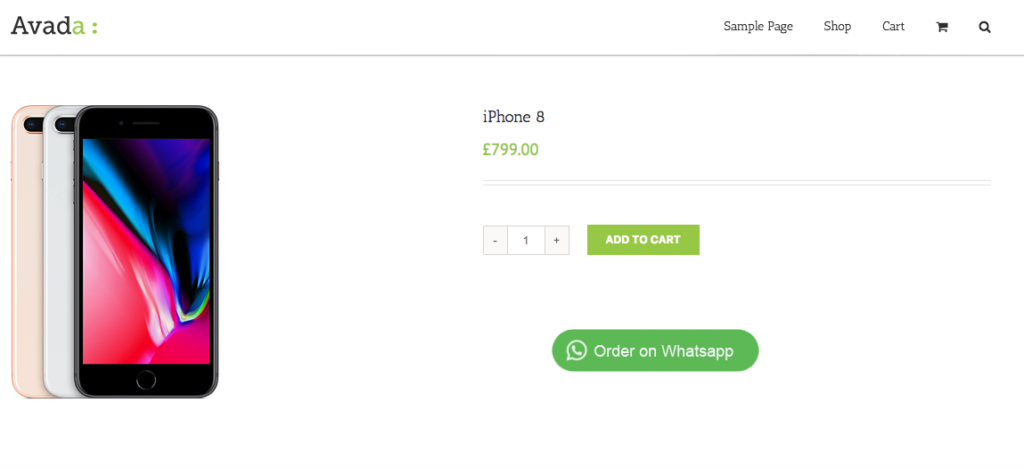
Task: Click the gold iPhone back
Action: 25,260
